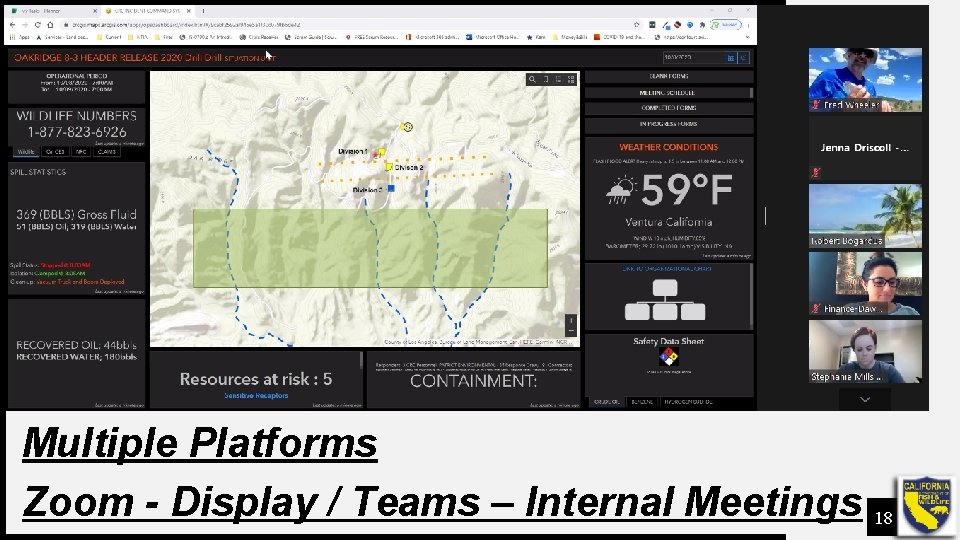Click the weather cloud icon
Image resolution: width=960 pixels, height=540 pixels.
coord(621,190)
